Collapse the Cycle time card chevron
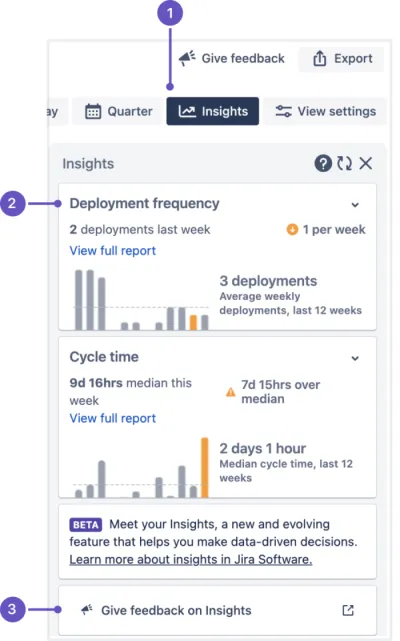 click(x=355, y=359)
